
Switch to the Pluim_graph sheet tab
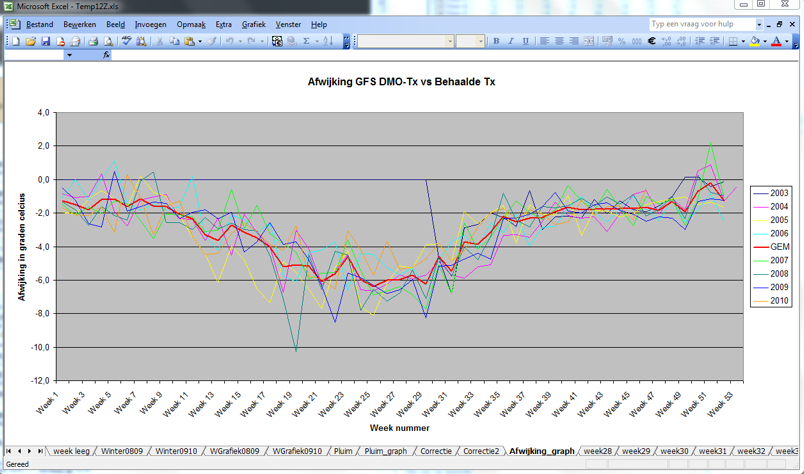pos(386,451)
